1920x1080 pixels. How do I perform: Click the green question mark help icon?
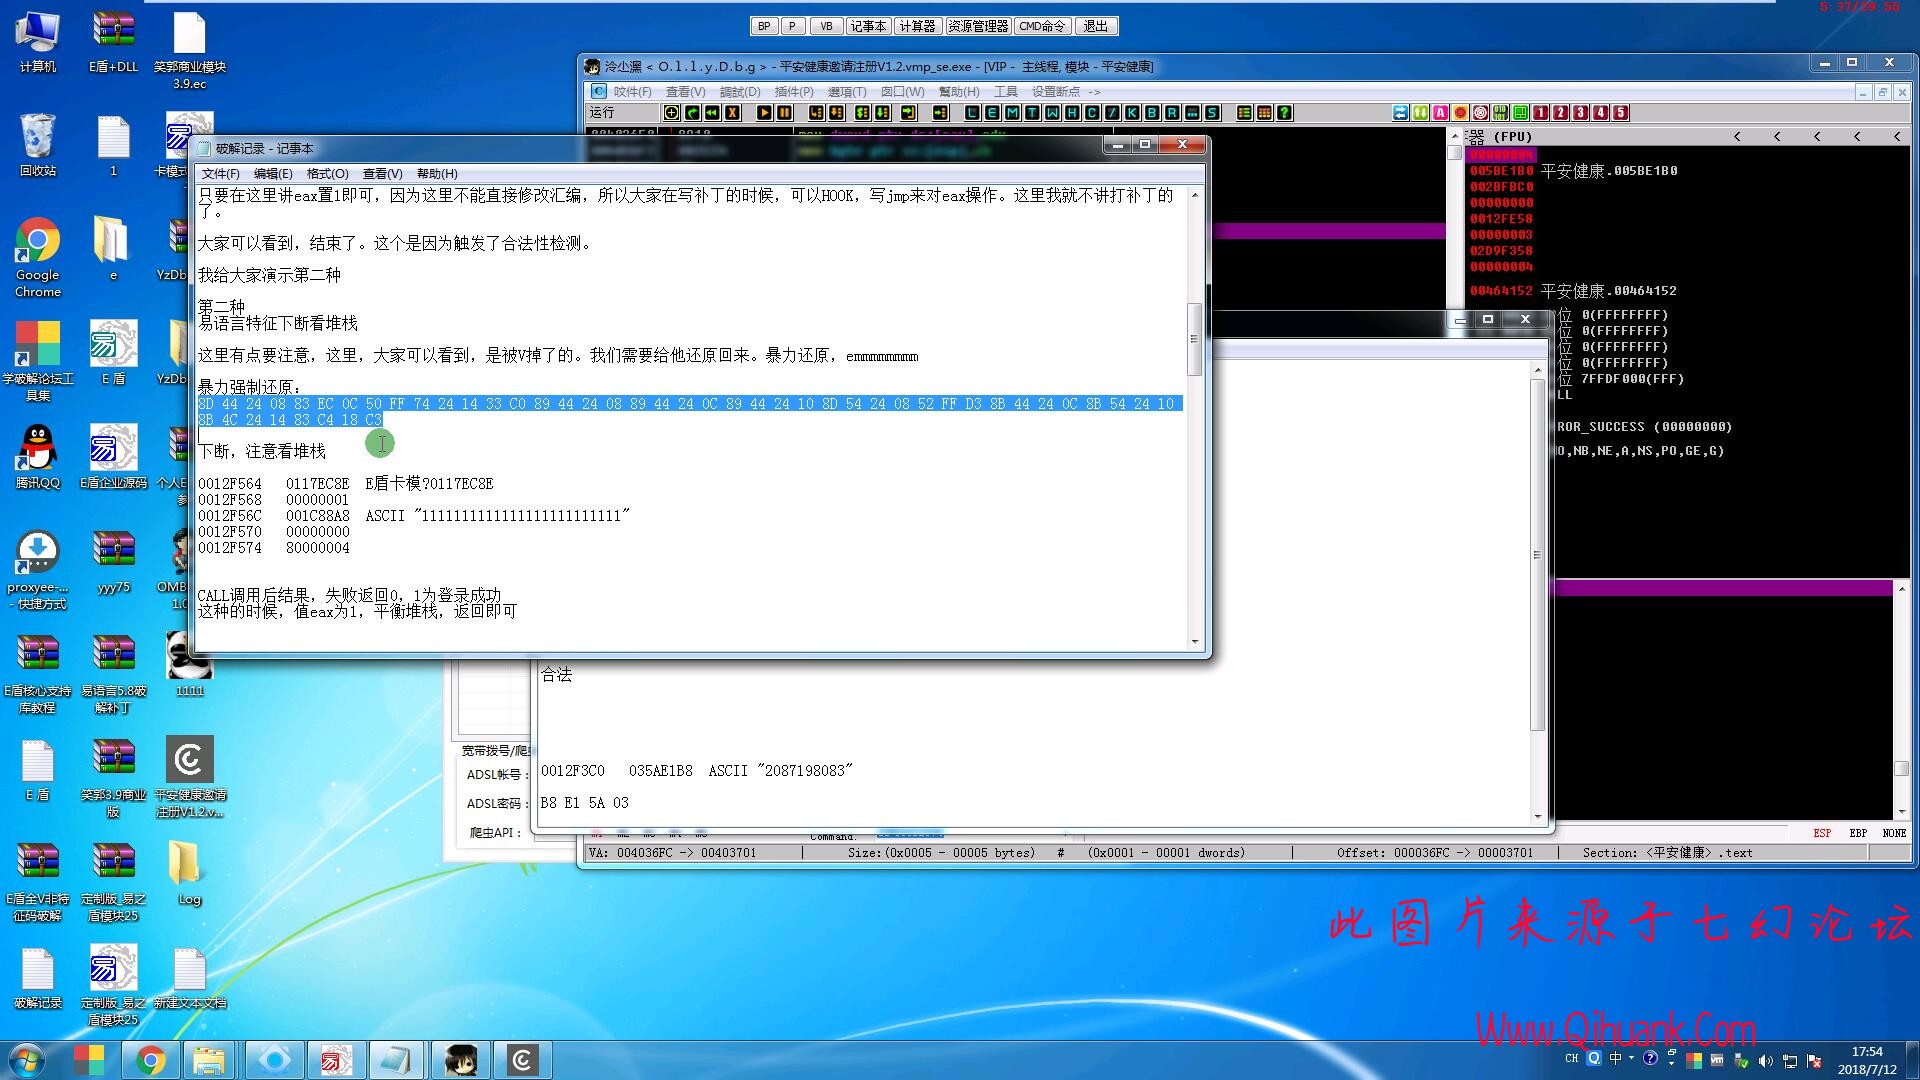1284,112
